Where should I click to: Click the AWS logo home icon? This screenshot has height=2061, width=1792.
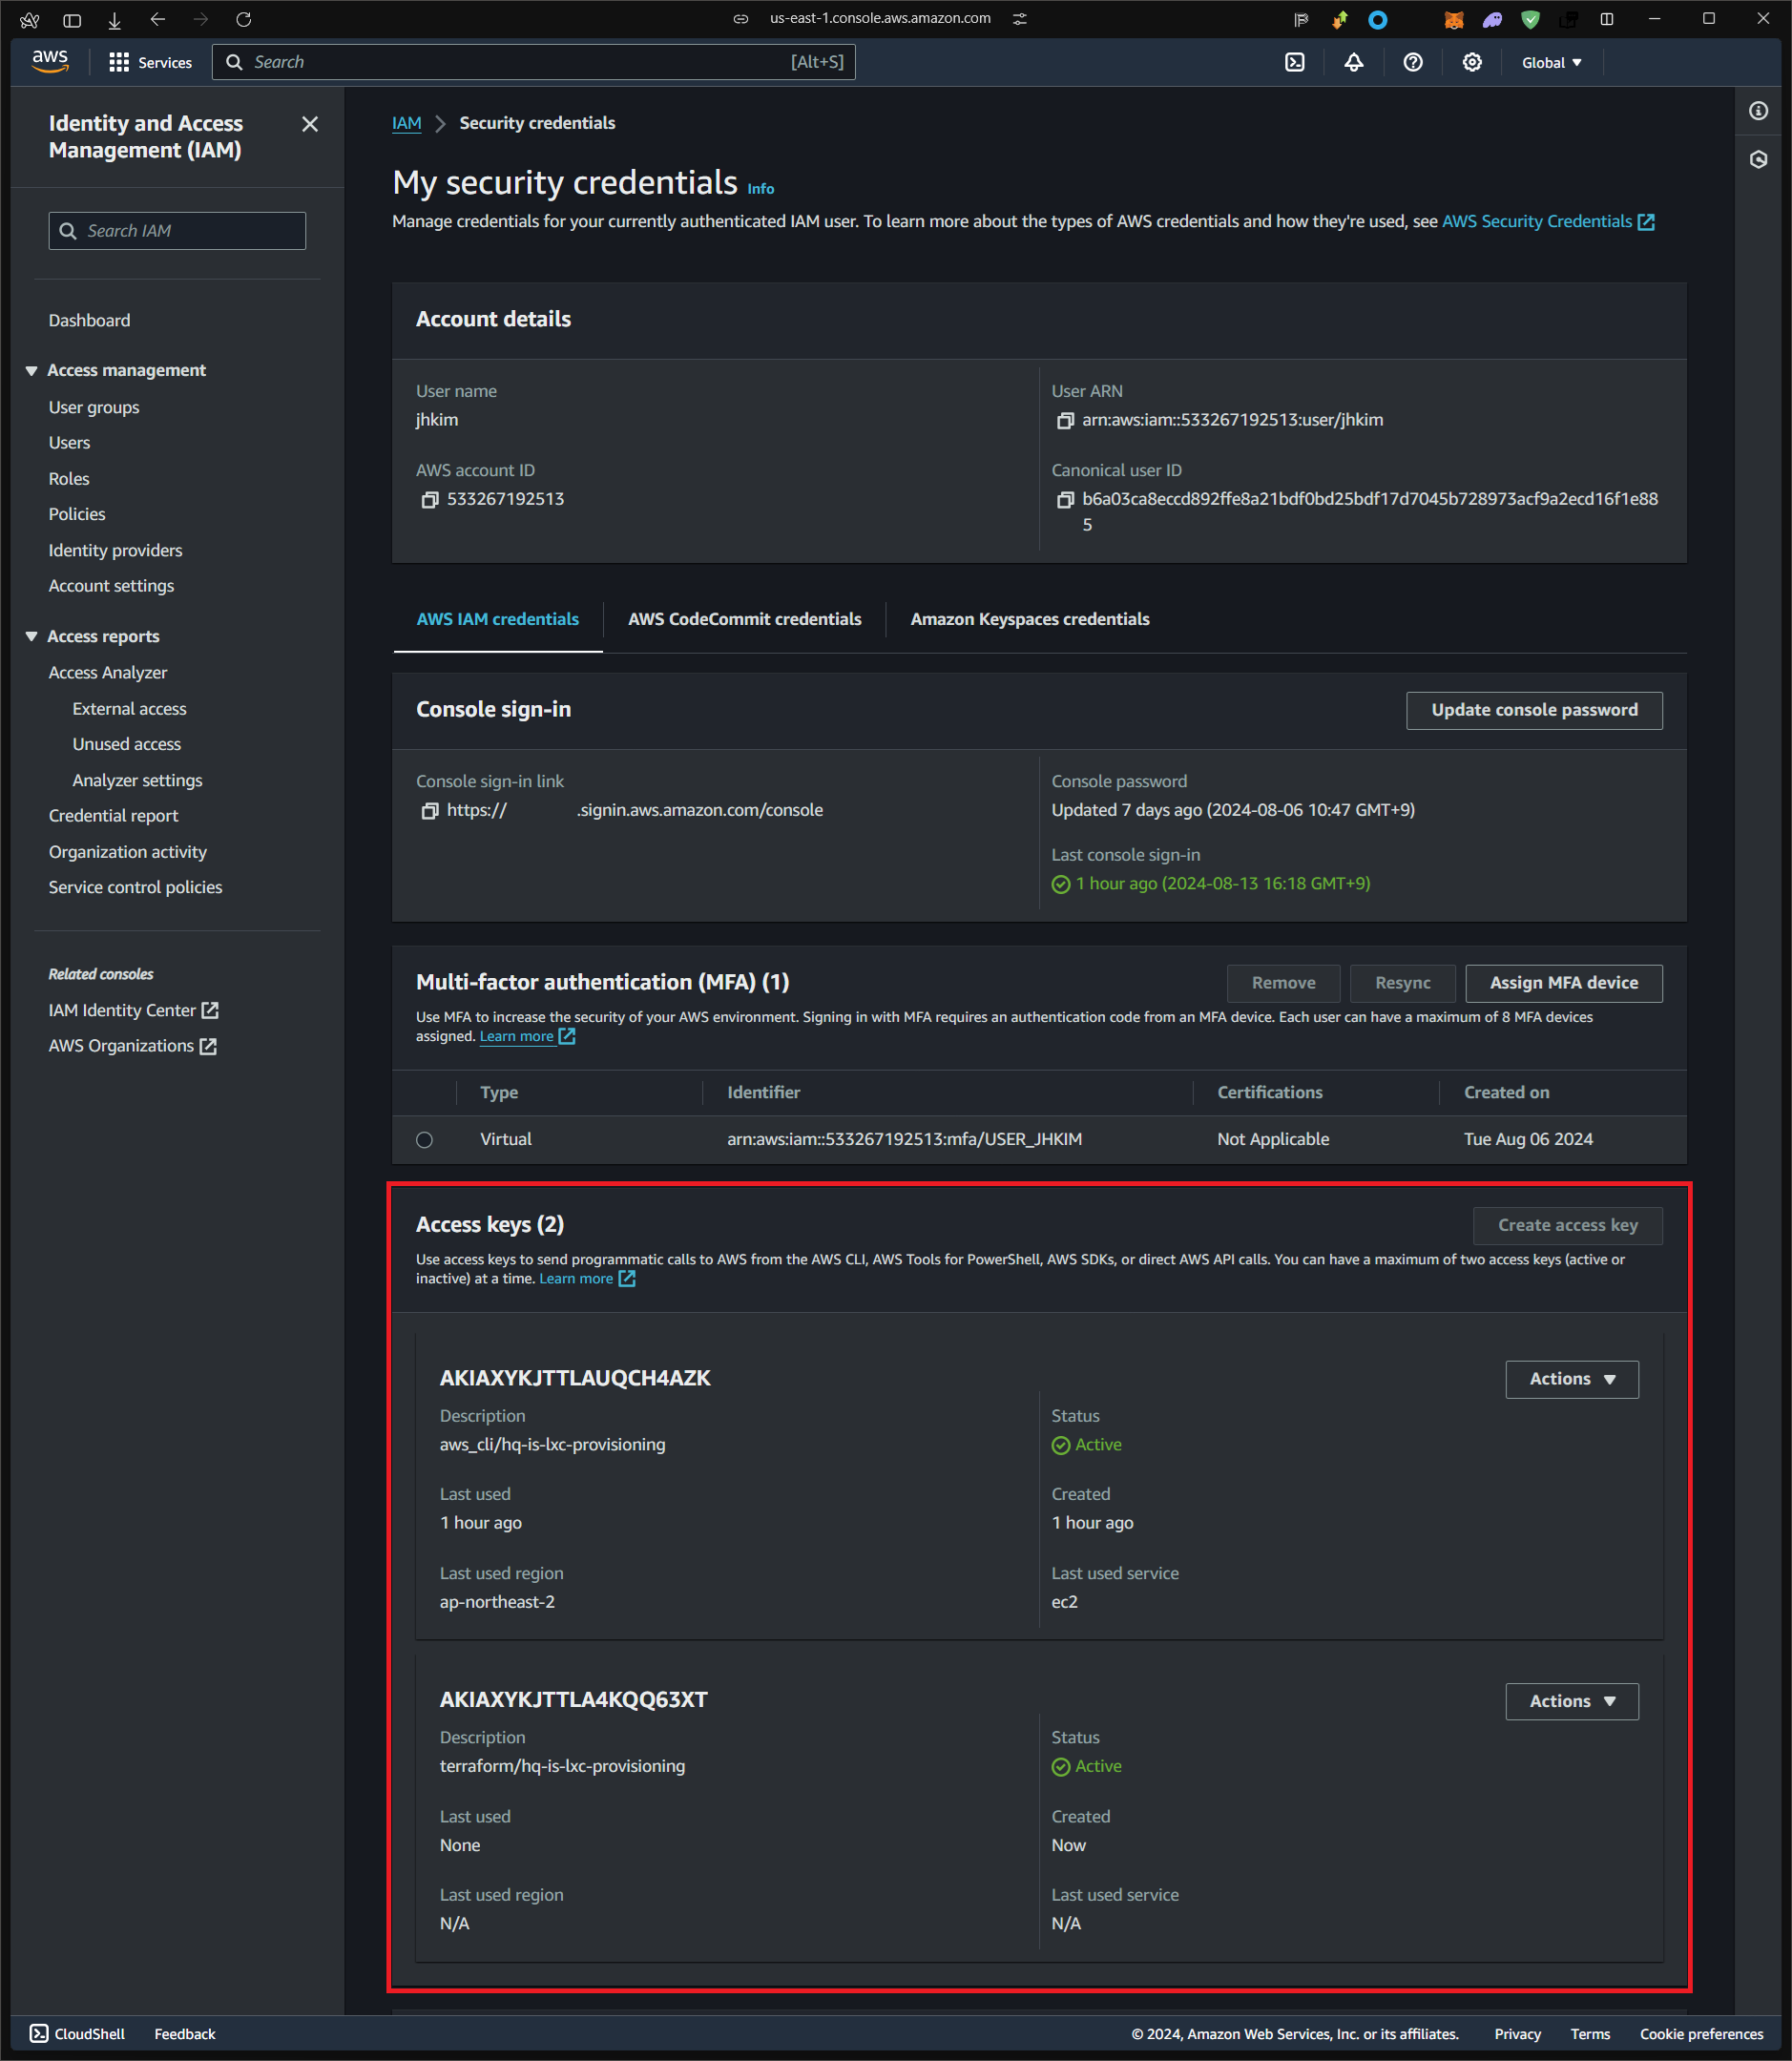[50, 61]
